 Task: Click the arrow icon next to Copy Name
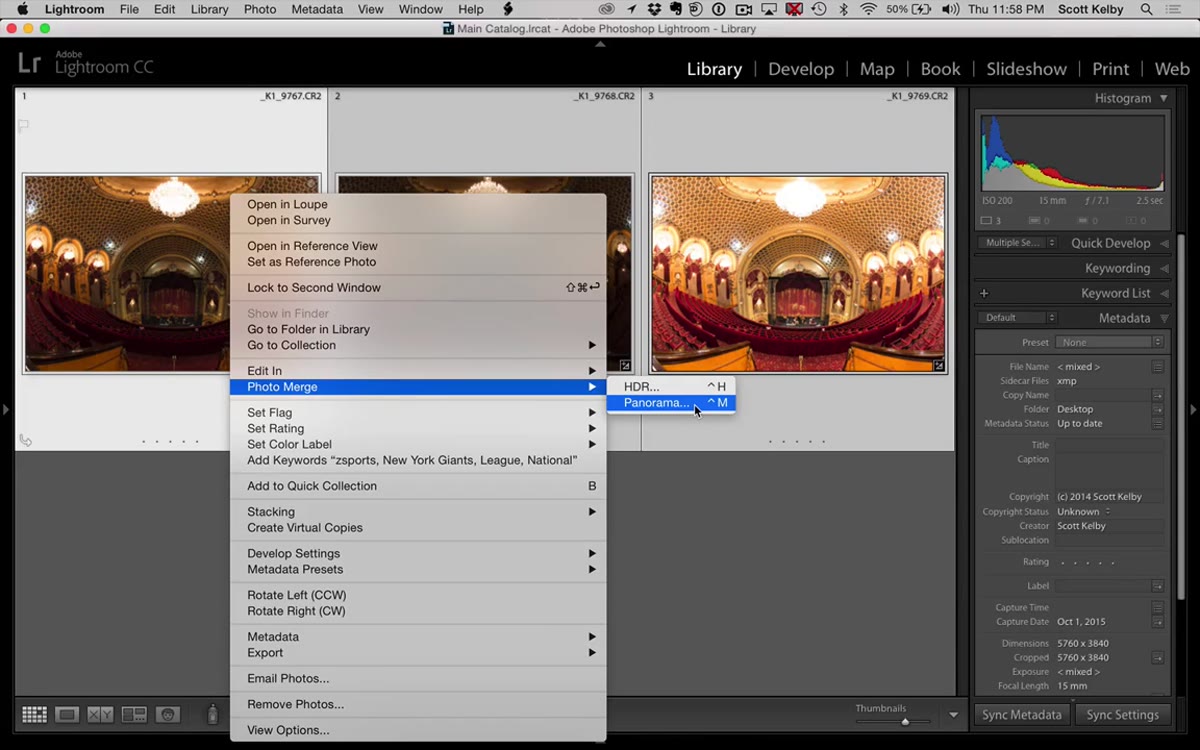pos(1158,395)
